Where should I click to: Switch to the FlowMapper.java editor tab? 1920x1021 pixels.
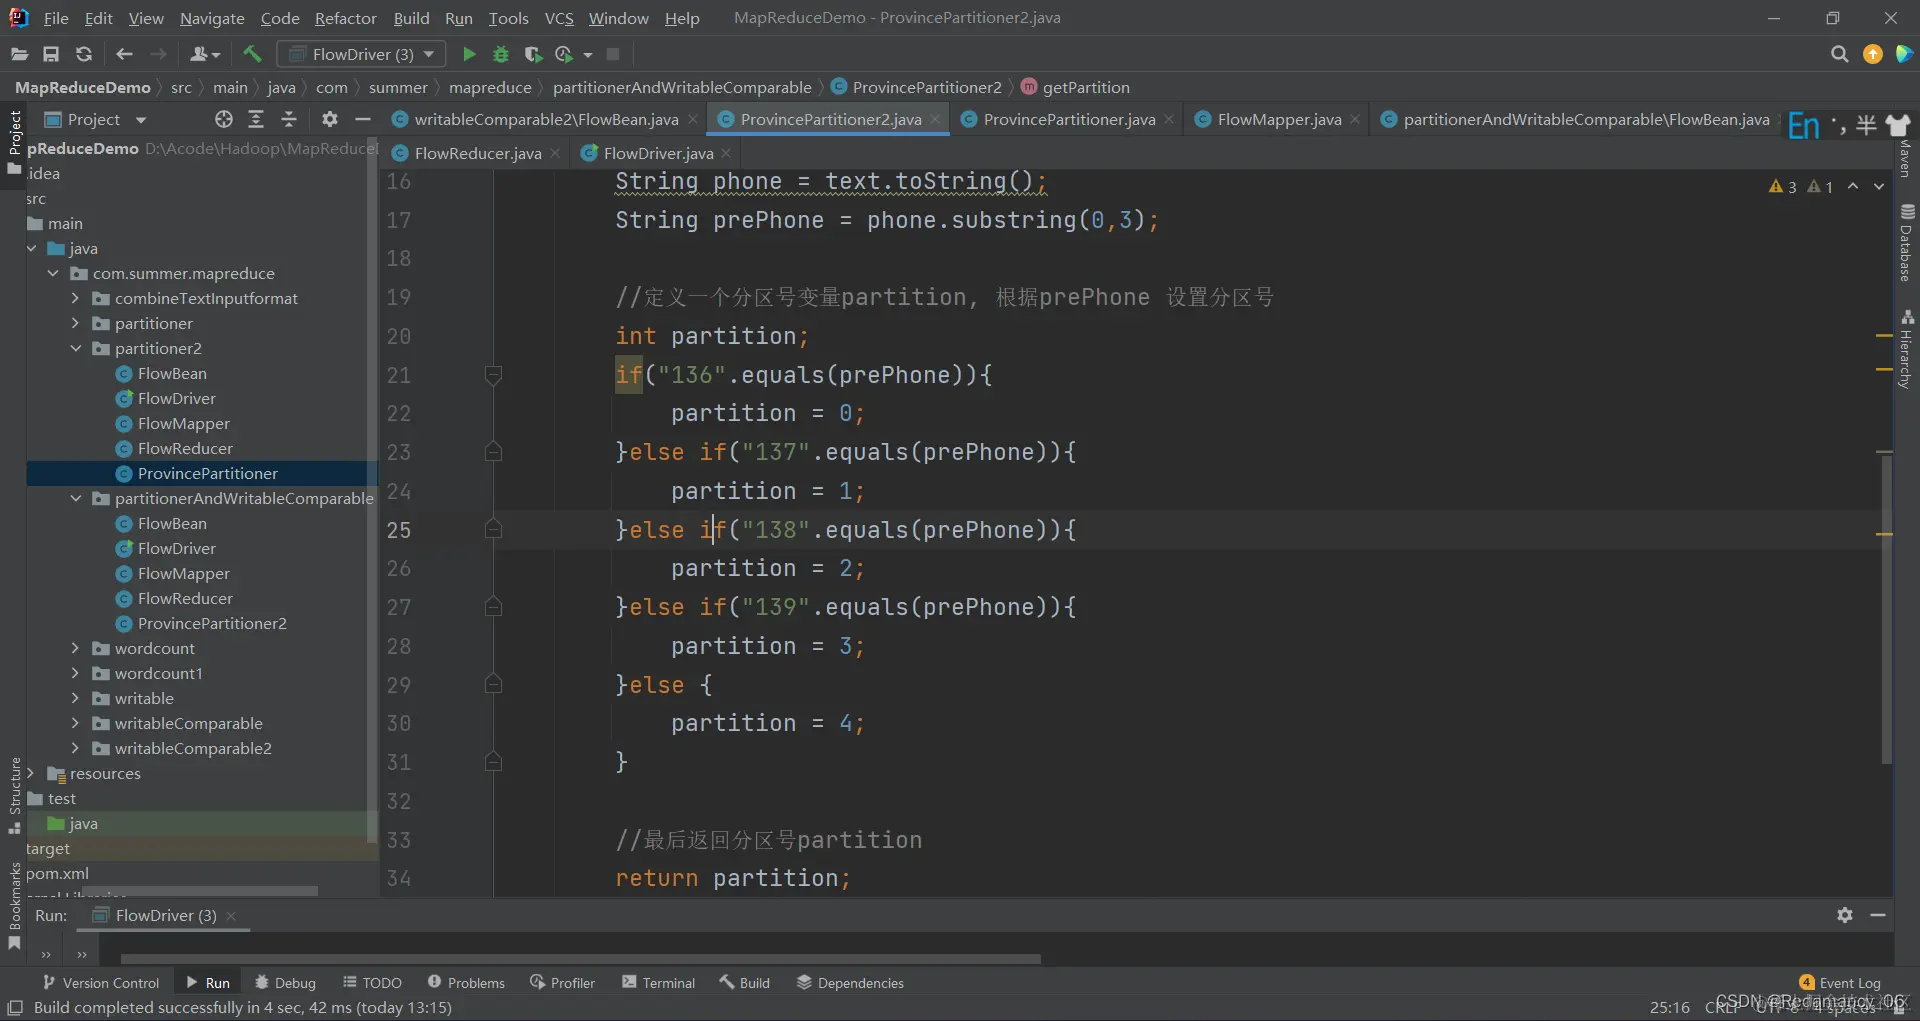(1279, 119)
